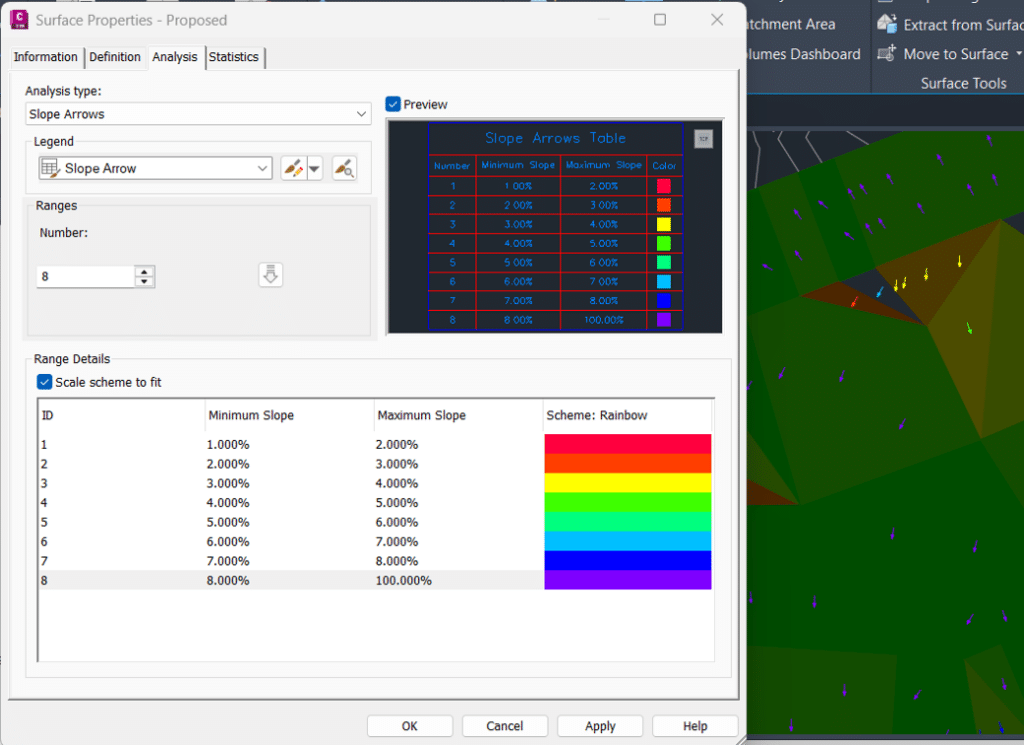Decrease the range number with the down arrow
Viewport: 1024px width, 745px height.
click(144, 281)
